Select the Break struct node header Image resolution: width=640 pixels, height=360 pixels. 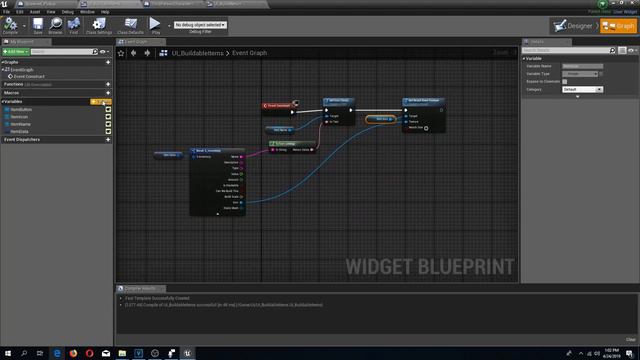[x=218, y=151]
